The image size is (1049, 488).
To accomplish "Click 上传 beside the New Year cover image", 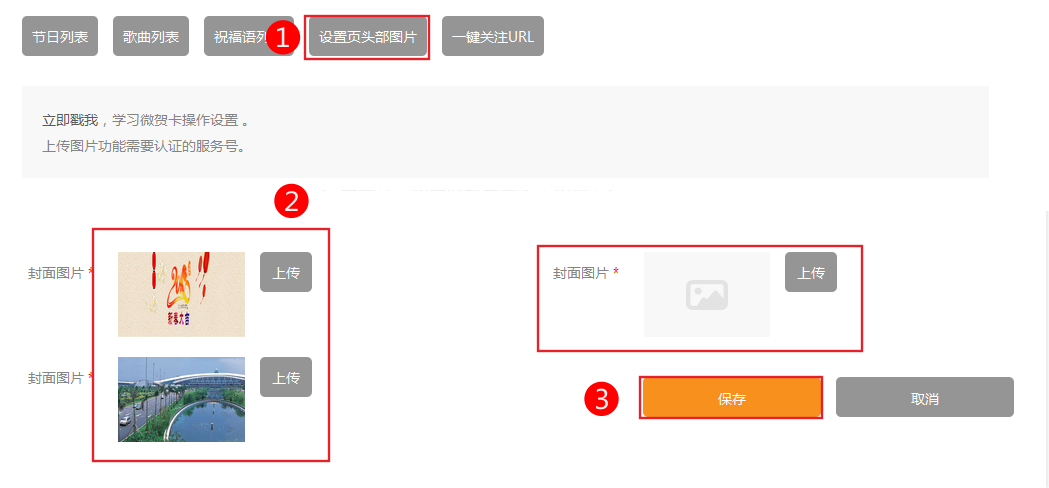I will (286, 272).
